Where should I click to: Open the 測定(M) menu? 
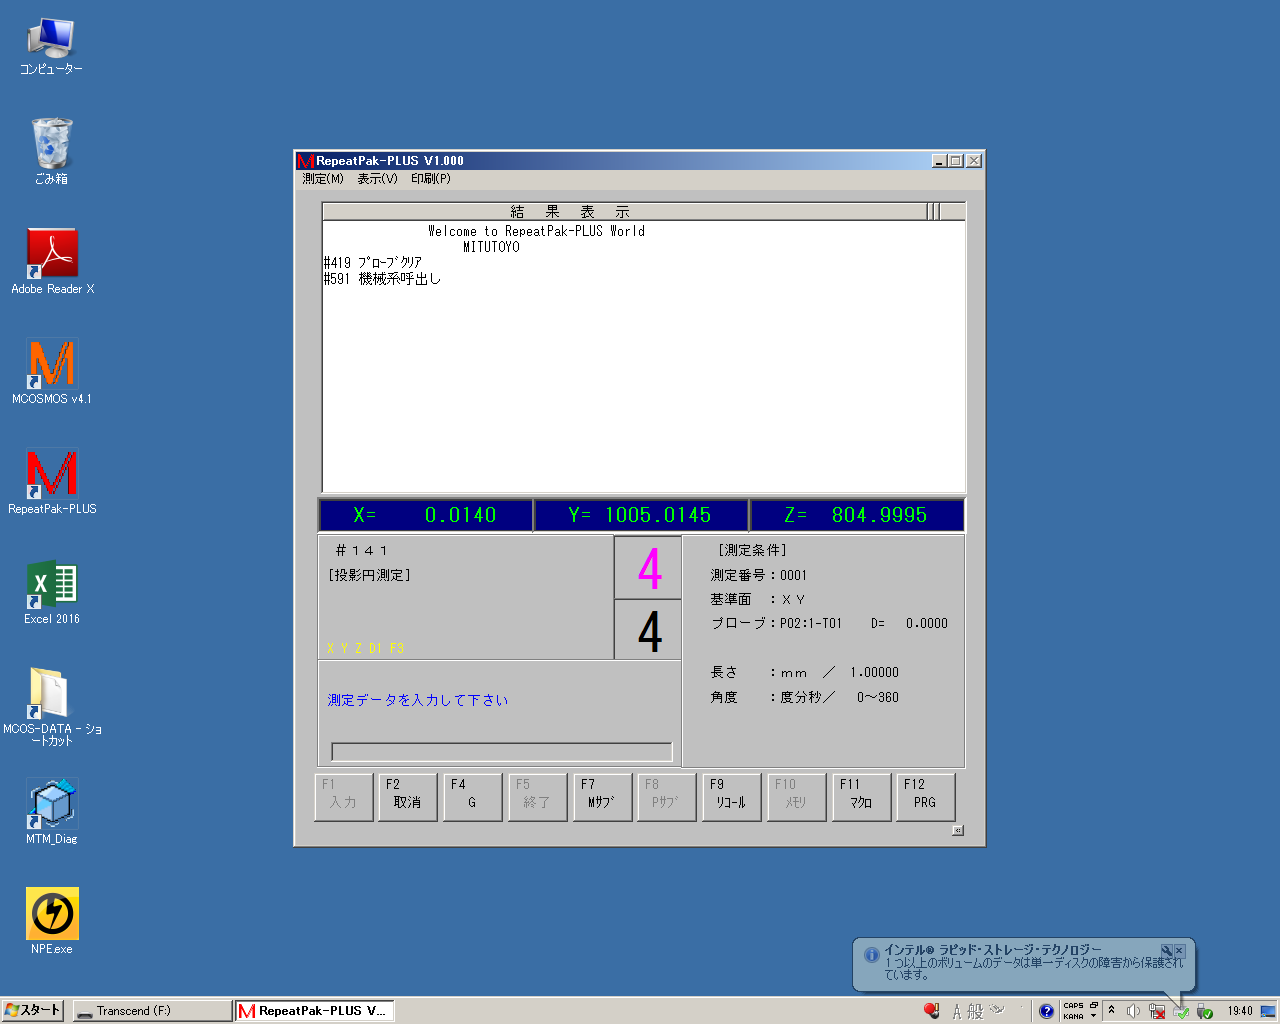pos(323,179)
